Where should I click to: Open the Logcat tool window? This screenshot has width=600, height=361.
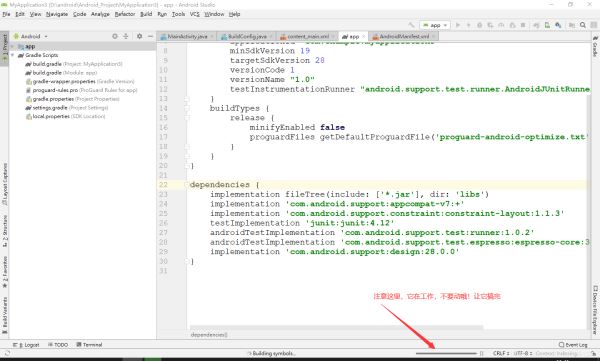point(26,345)
